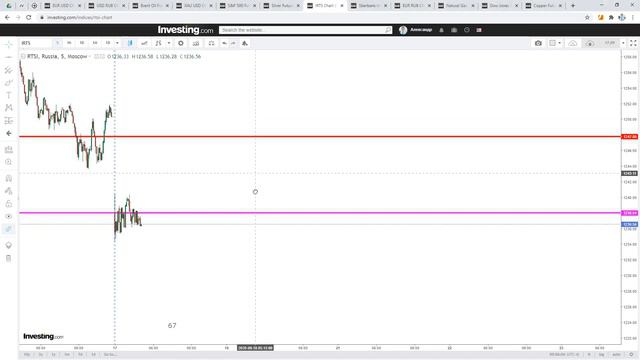Click the undo arrow
Image resolution: width=640 pixels, height=360 pixels.
tap(224, 43)
